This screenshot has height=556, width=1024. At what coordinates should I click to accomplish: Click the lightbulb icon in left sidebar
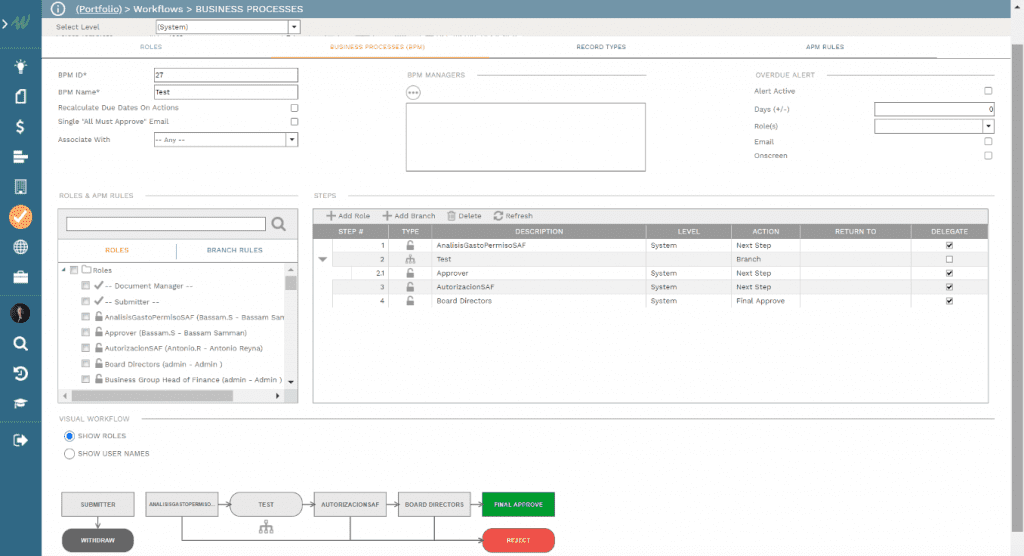click(x=20, y=67)
